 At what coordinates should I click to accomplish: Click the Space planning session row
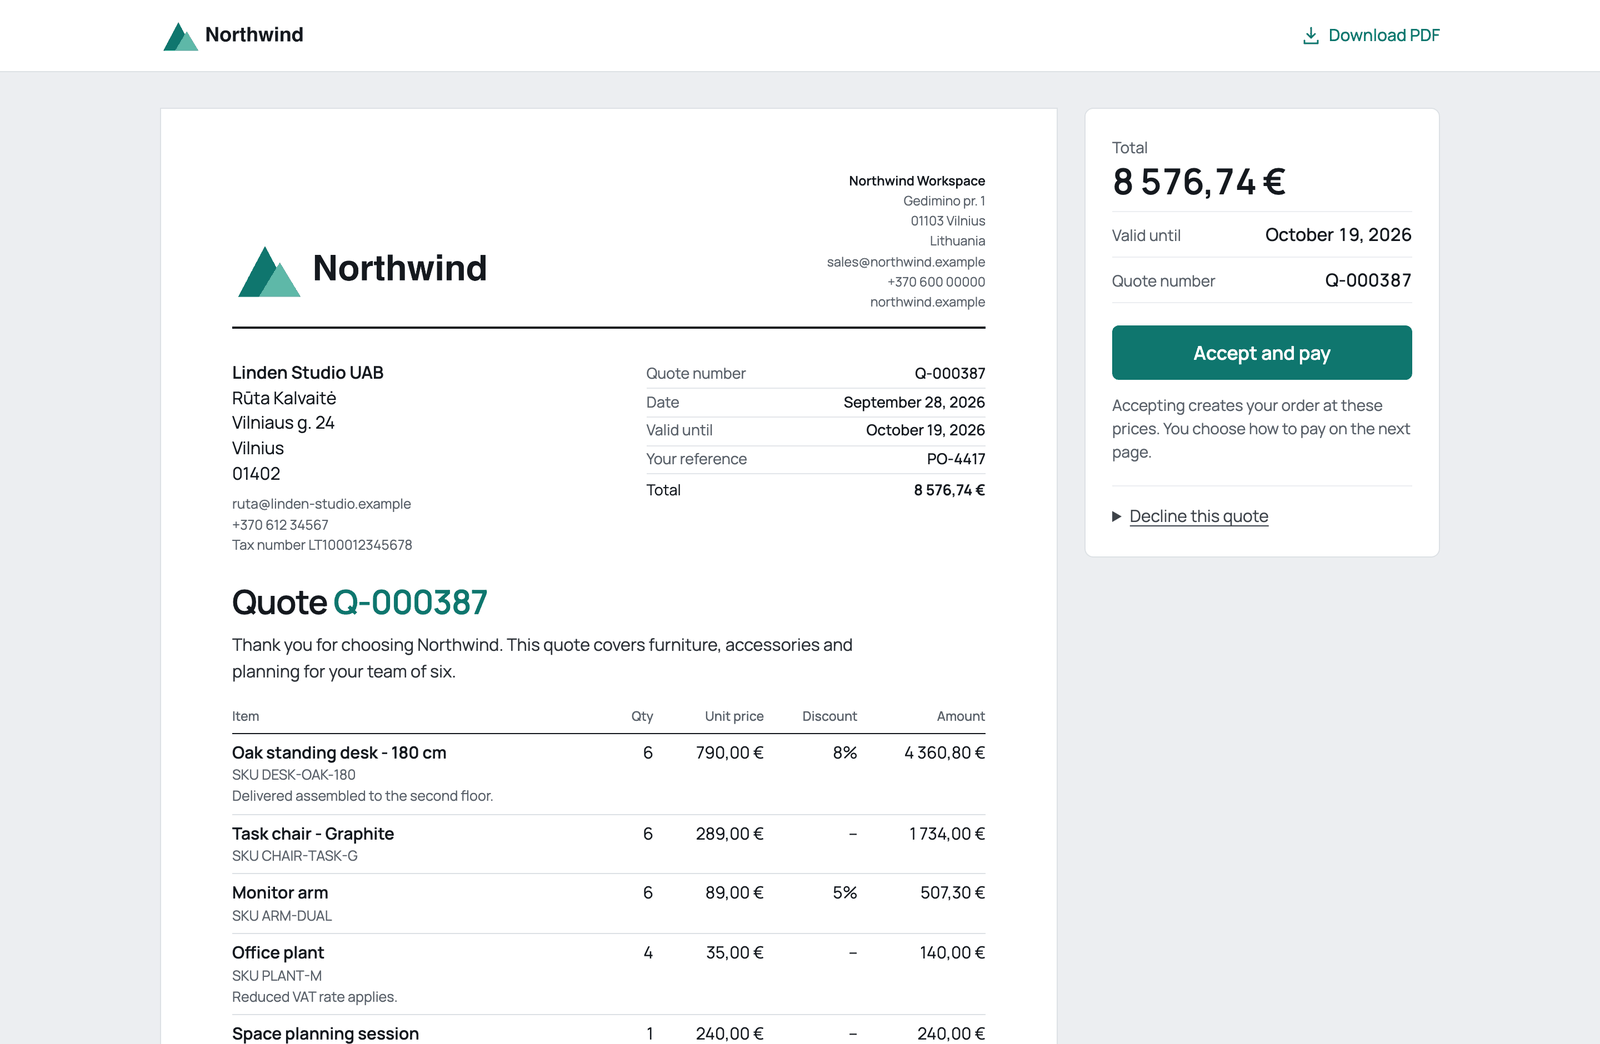click(608, 1030)
